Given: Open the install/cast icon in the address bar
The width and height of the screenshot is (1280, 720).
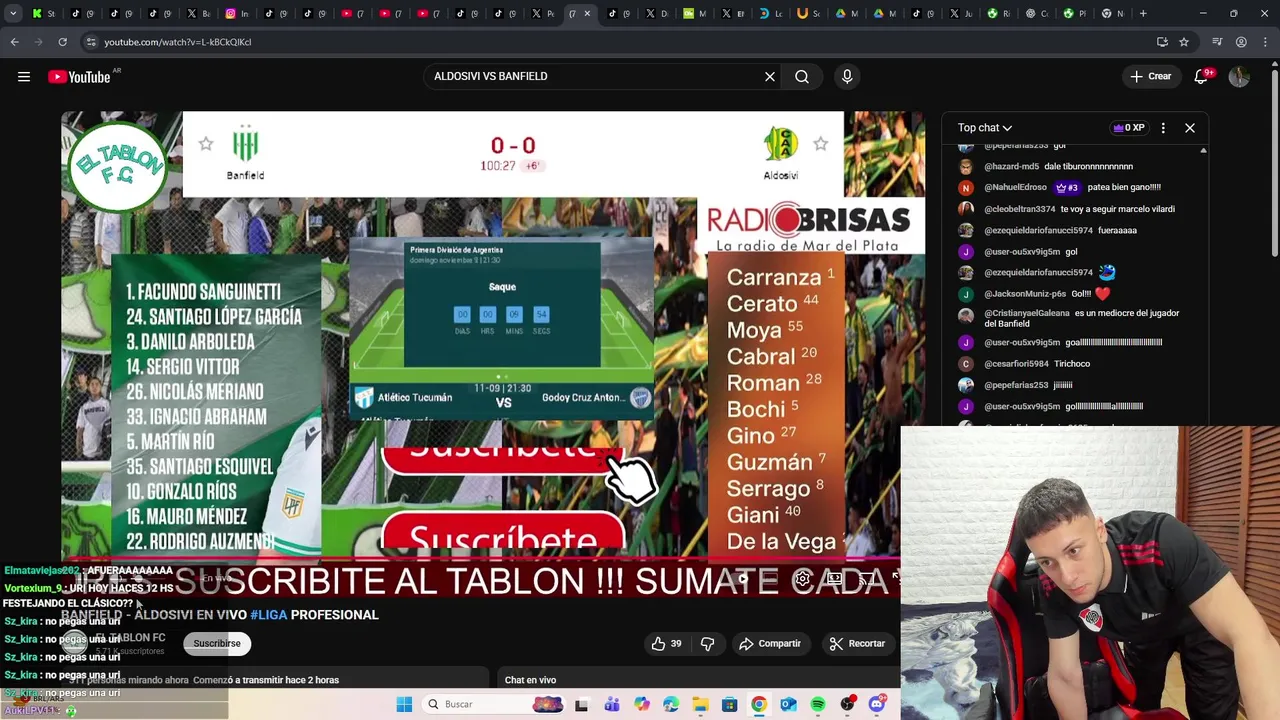Looking at the screenshot, I should [1162, 42].
